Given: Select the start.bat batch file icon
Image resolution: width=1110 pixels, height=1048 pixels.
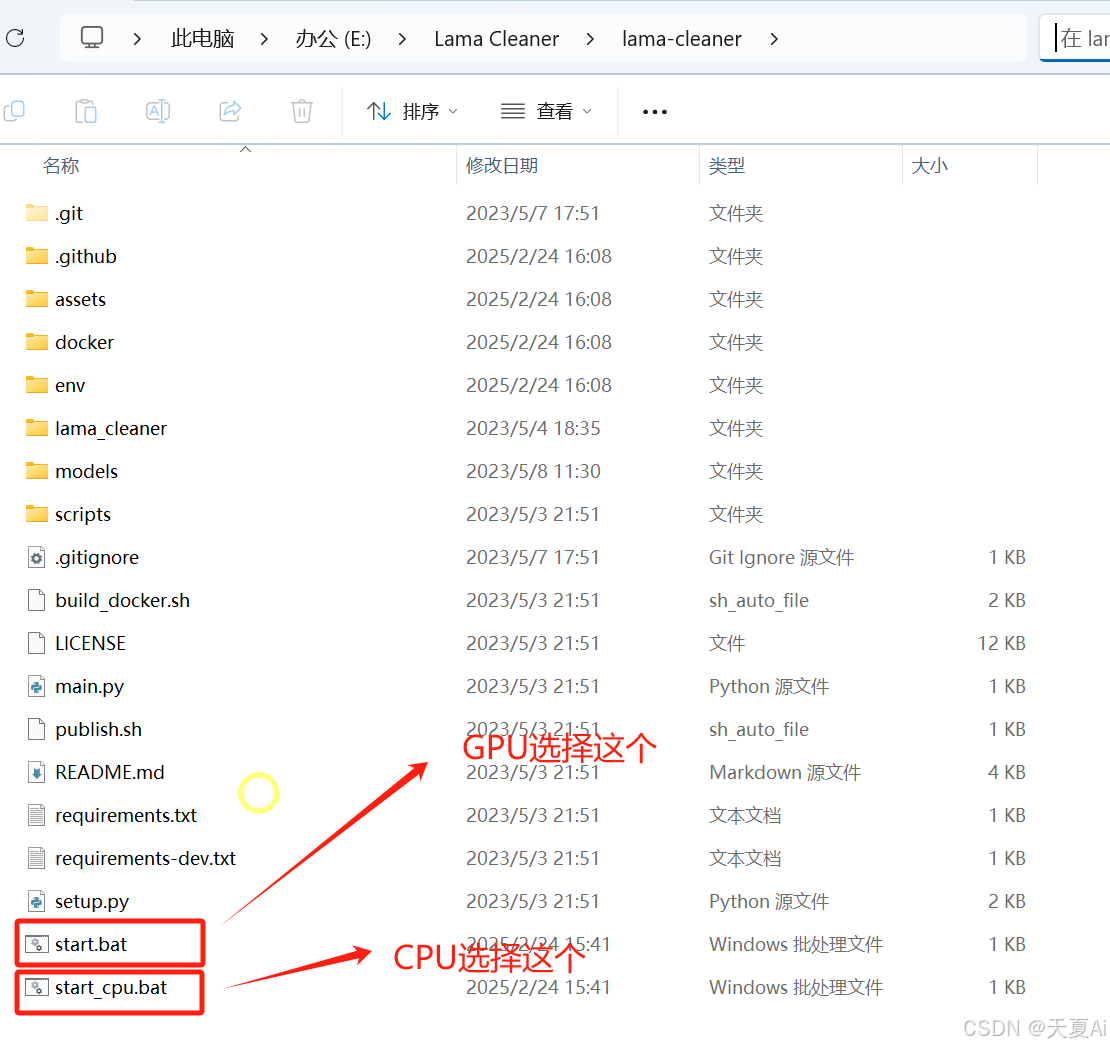Looking at the screenshot, I should 37,944.
